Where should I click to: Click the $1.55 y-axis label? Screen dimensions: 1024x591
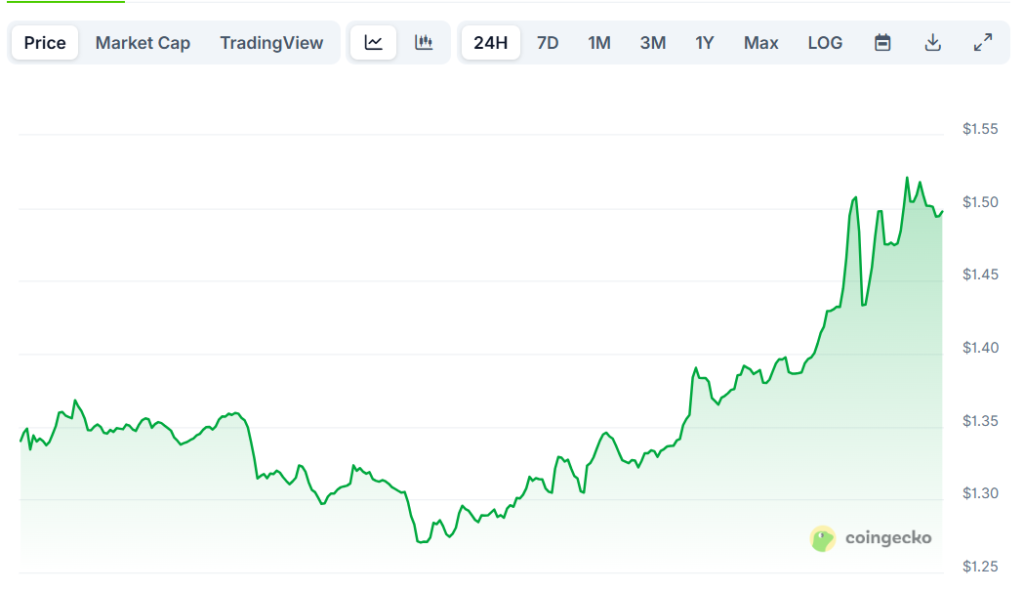[x=980, y=129]
